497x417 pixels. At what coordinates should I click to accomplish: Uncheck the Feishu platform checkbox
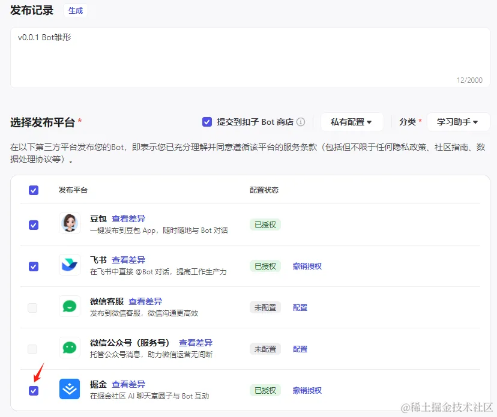coord(34,267)
